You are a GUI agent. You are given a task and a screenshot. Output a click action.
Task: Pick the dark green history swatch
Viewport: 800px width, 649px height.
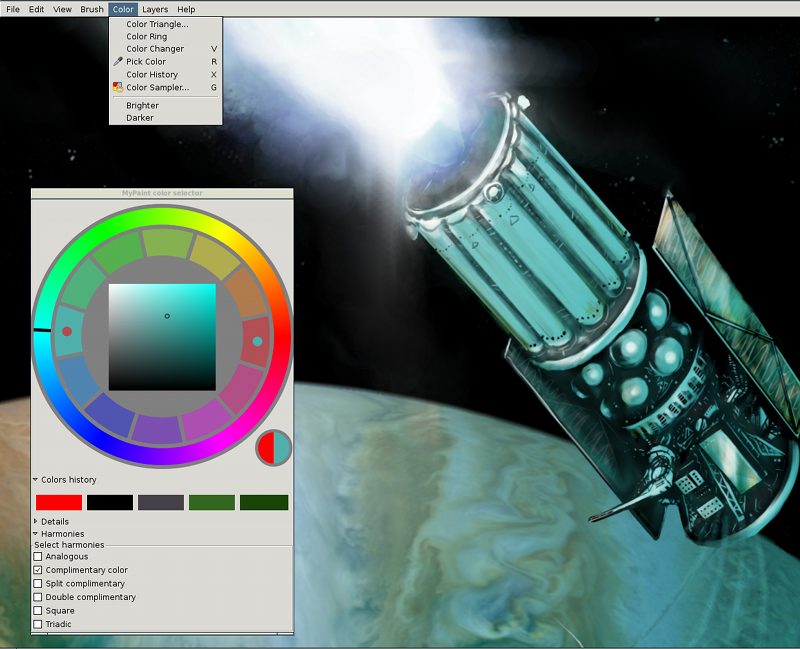(x=264, y=502)
